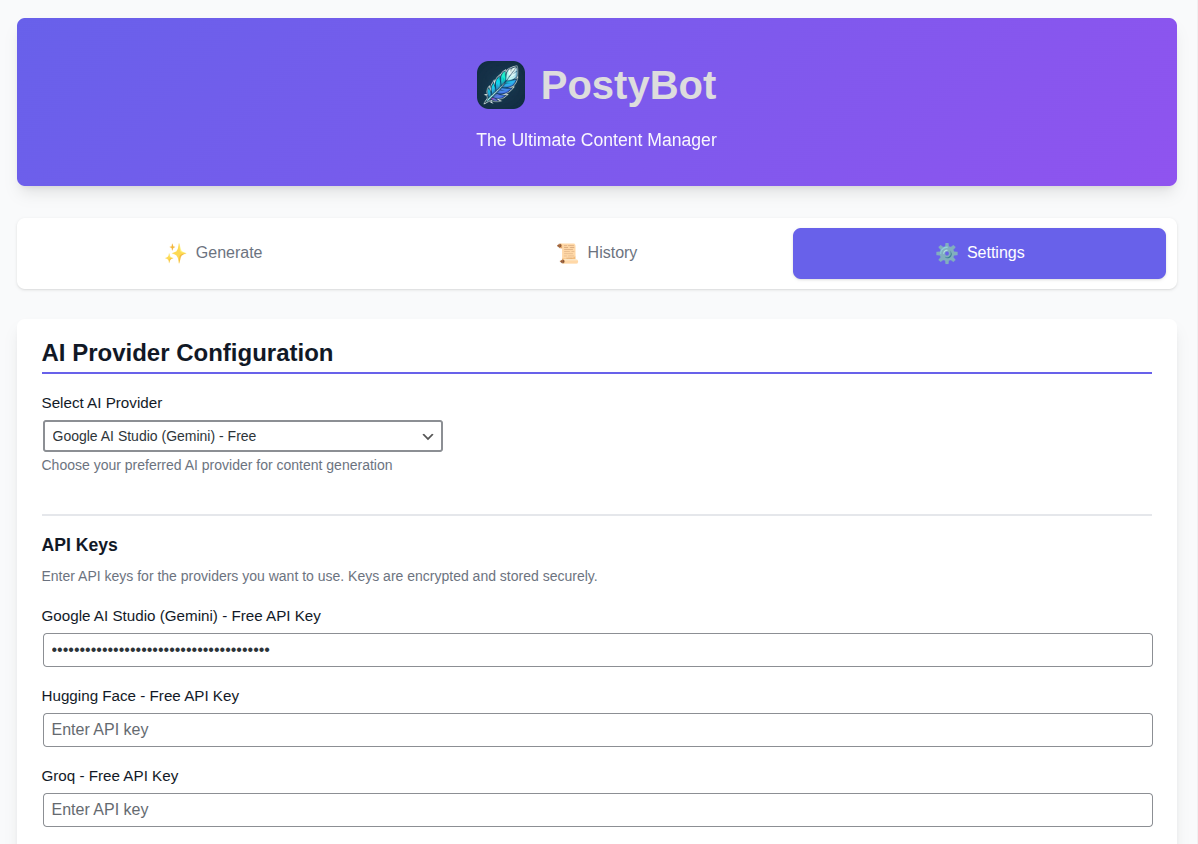Viewport: 1198px width, 844px height.
Task: Expand provider list using the chevron arrow
Action: pos(428,436)
